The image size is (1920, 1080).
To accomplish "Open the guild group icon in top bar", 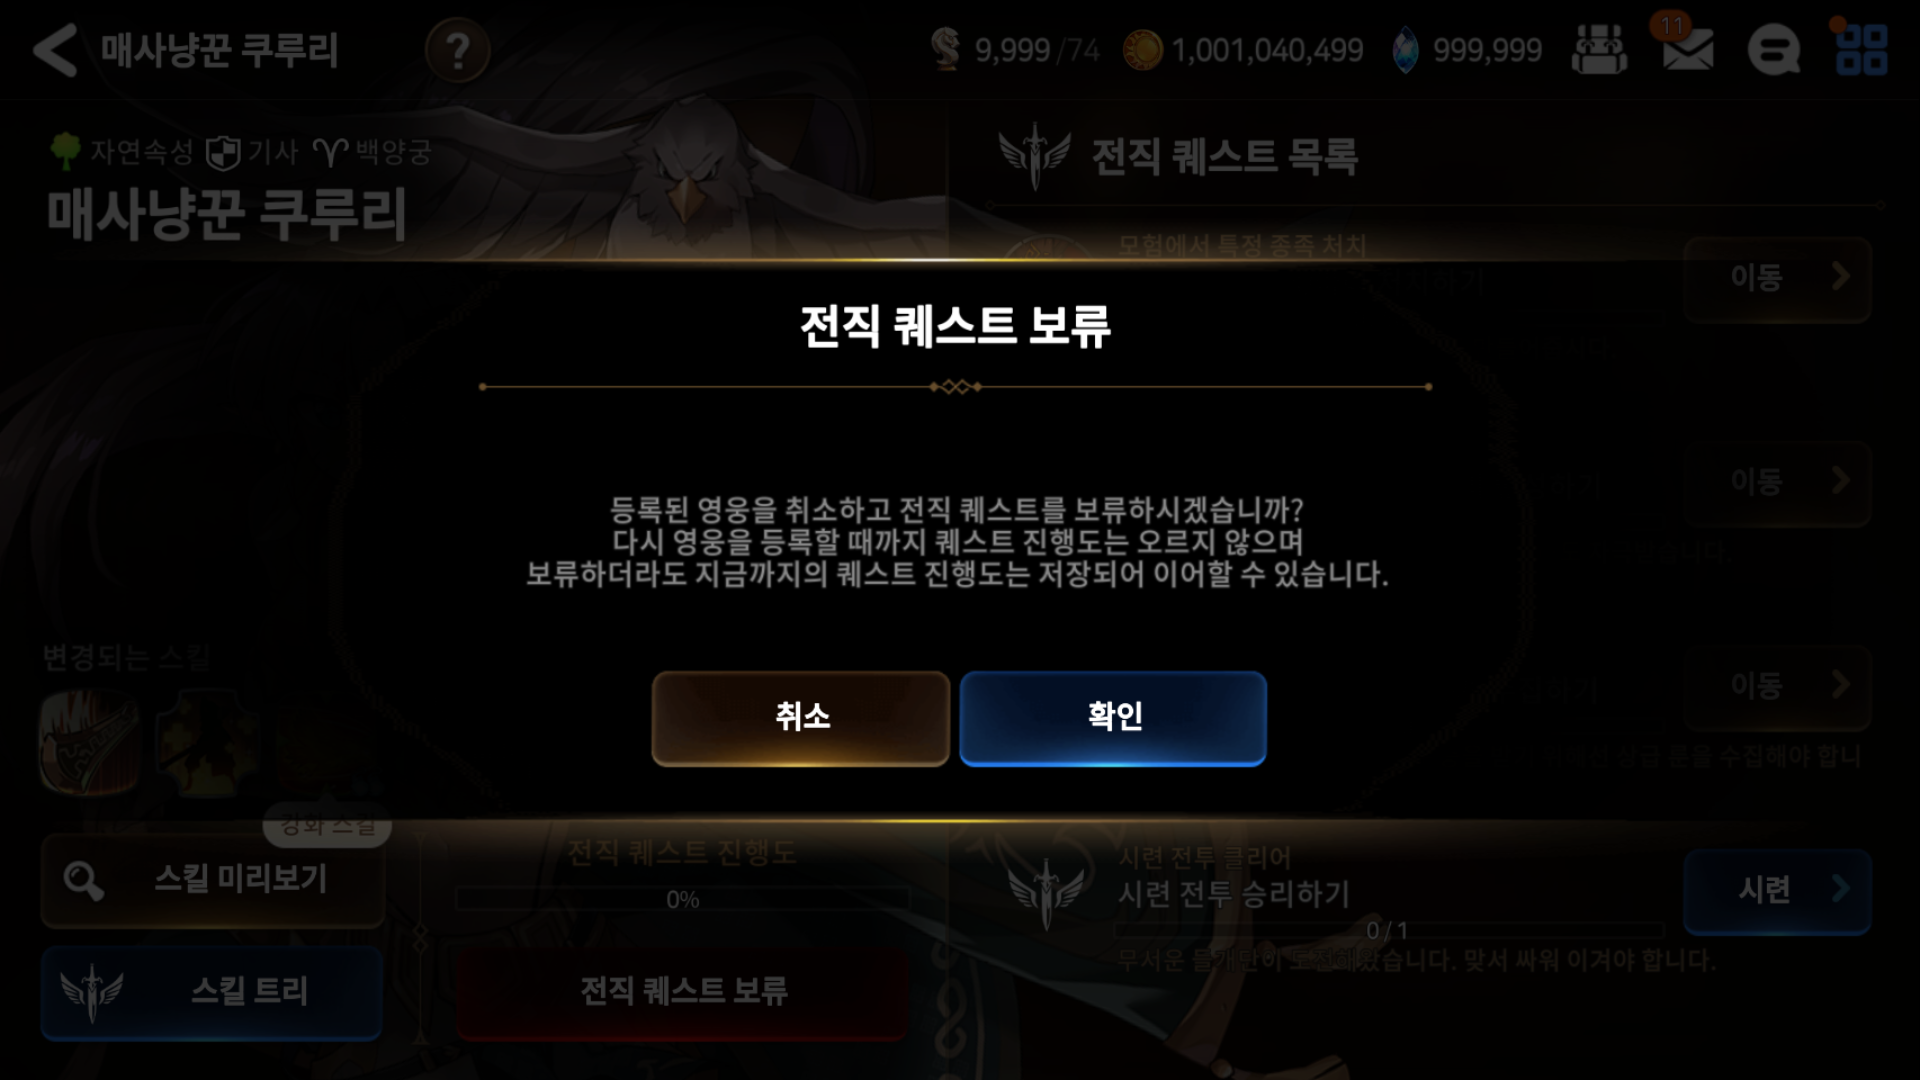I will (x=1600, y=50).
